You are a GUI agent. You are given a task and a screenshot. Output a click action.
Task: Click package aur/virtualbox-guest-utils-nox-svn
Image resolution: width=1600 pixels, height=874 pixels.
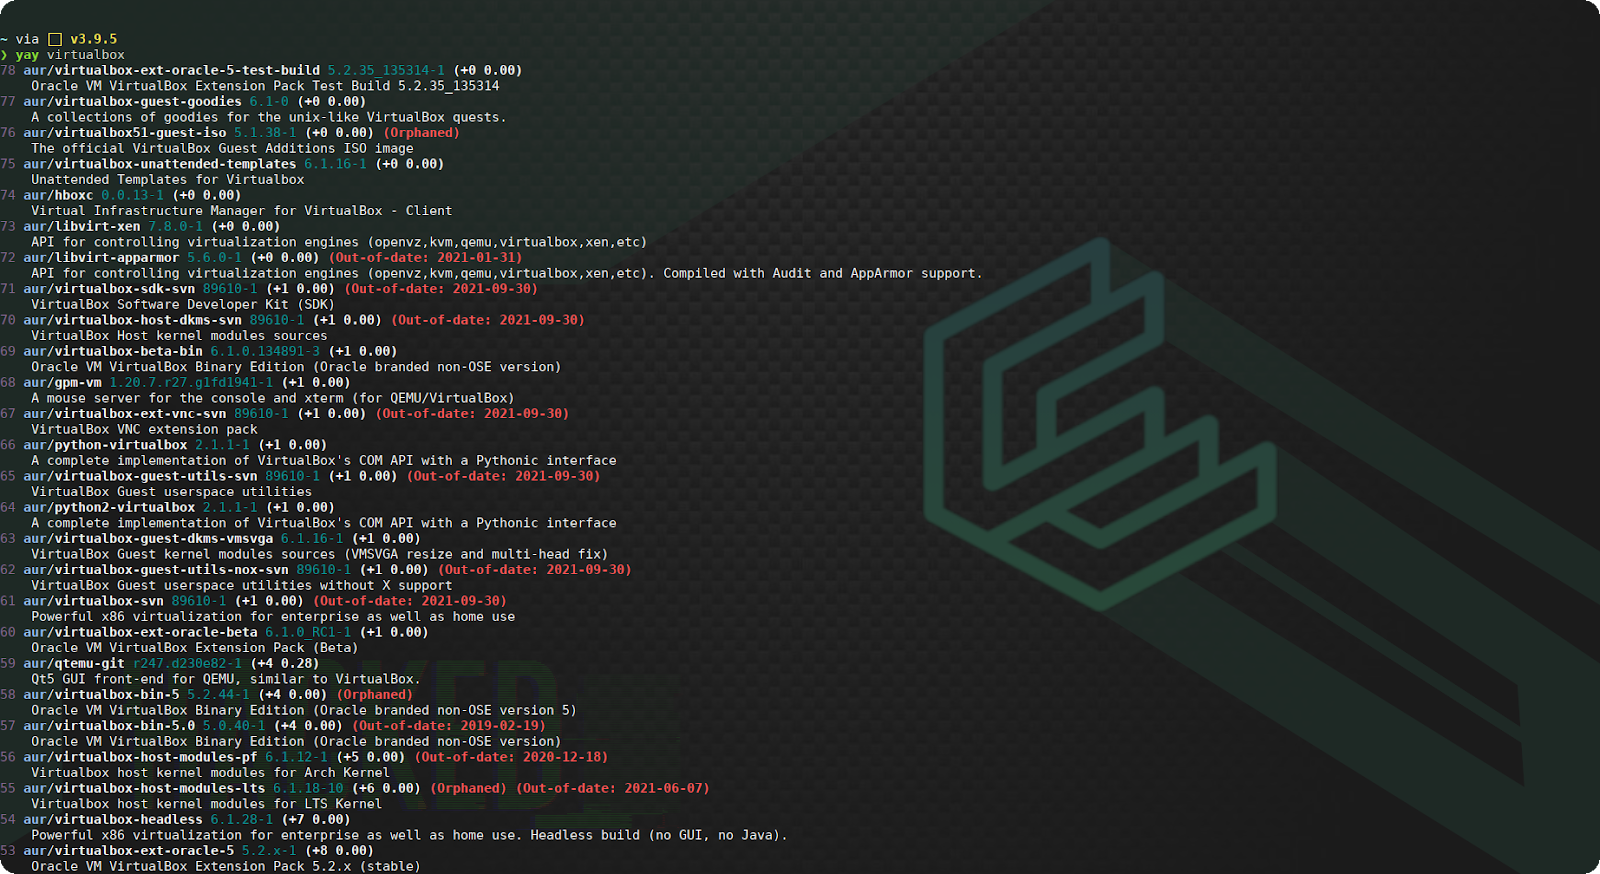point(156,569)
